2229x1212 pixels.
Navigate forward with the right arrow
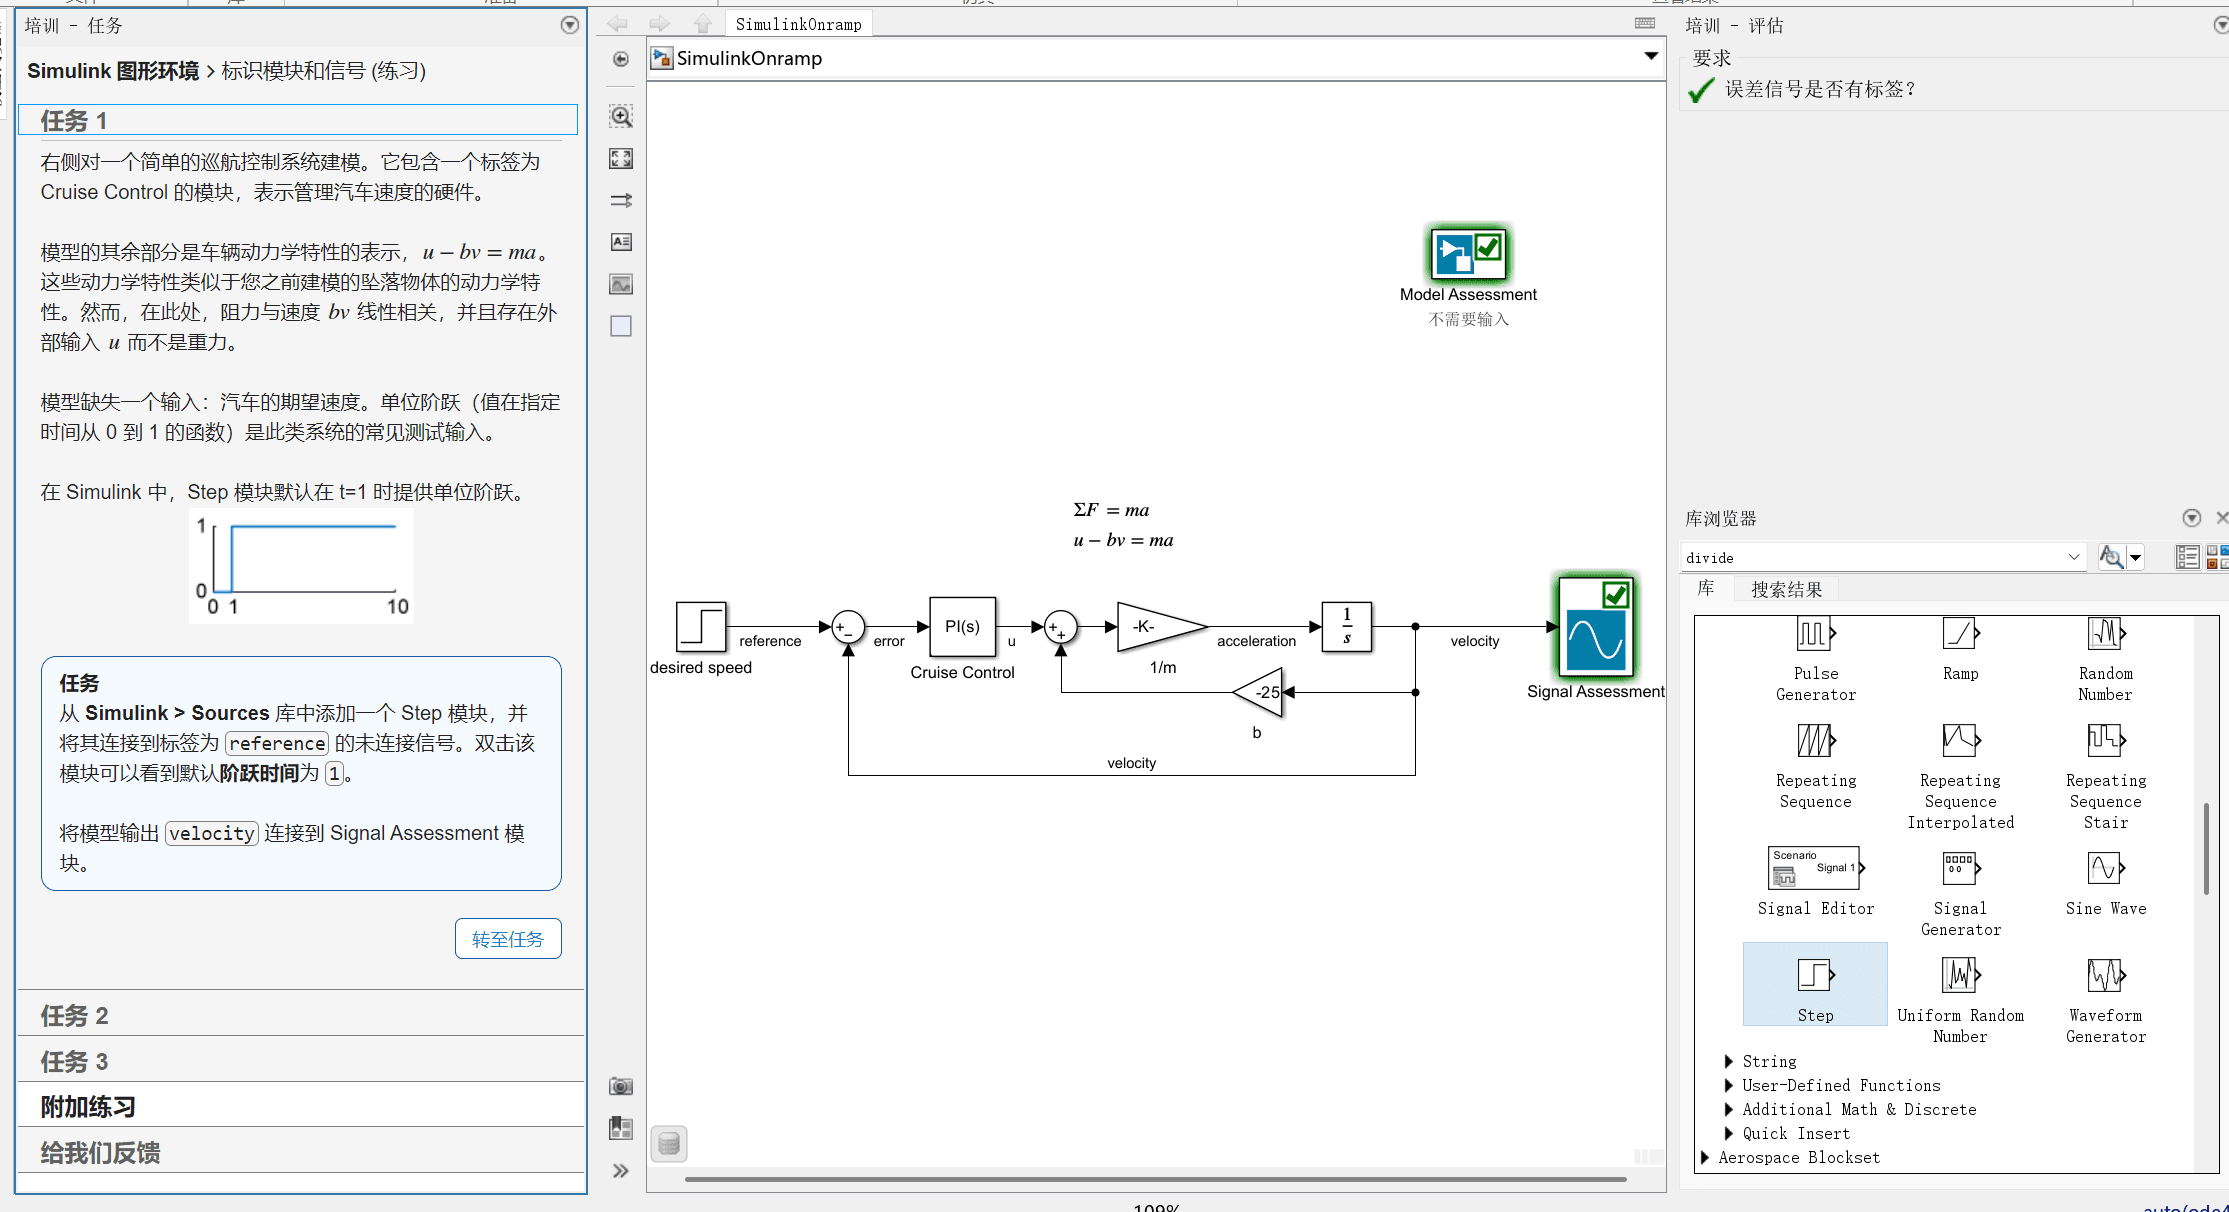[x=660, y=24]
